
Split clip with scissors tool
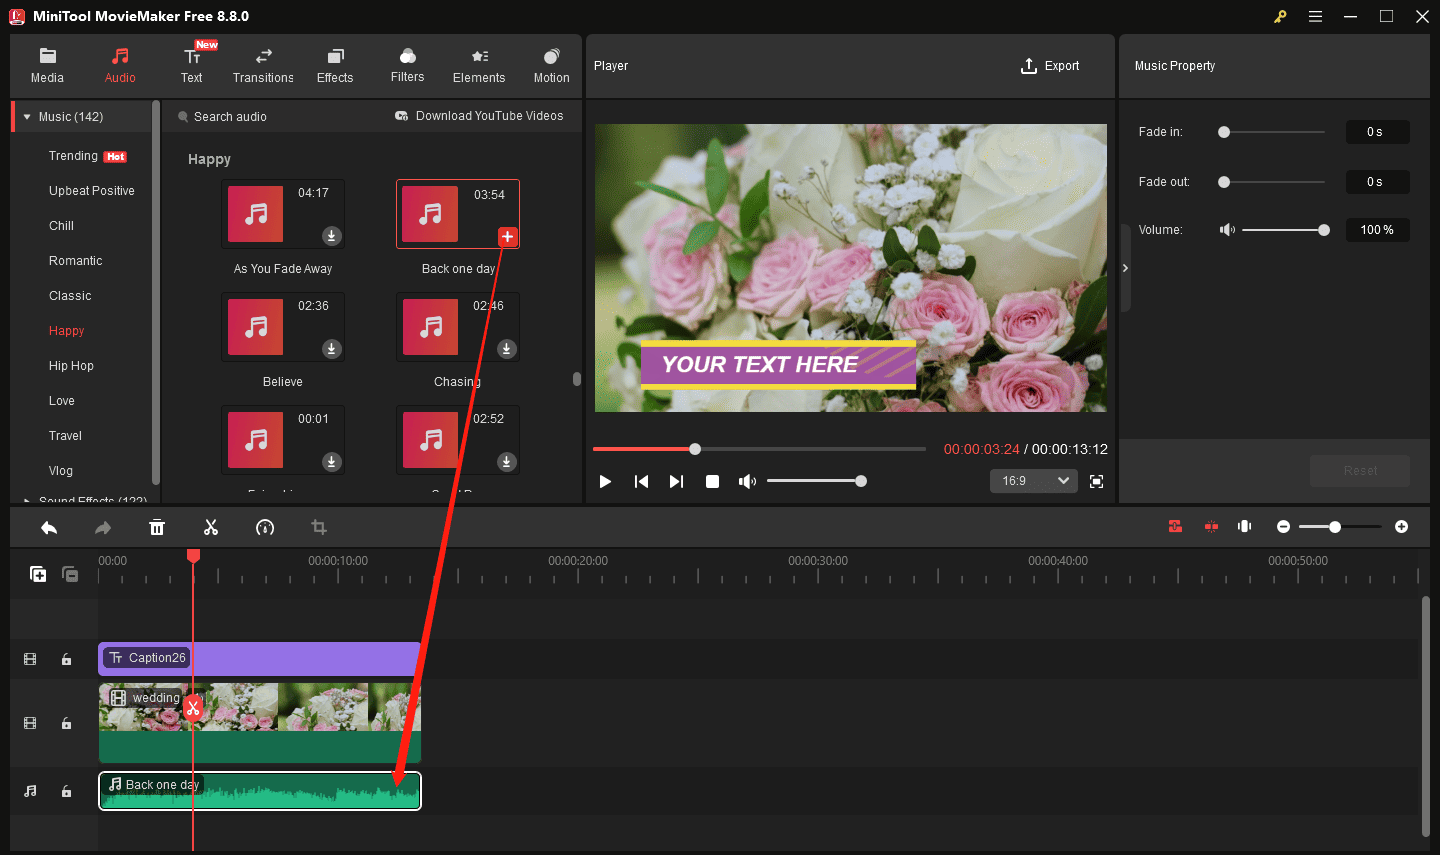coord(211,527)
